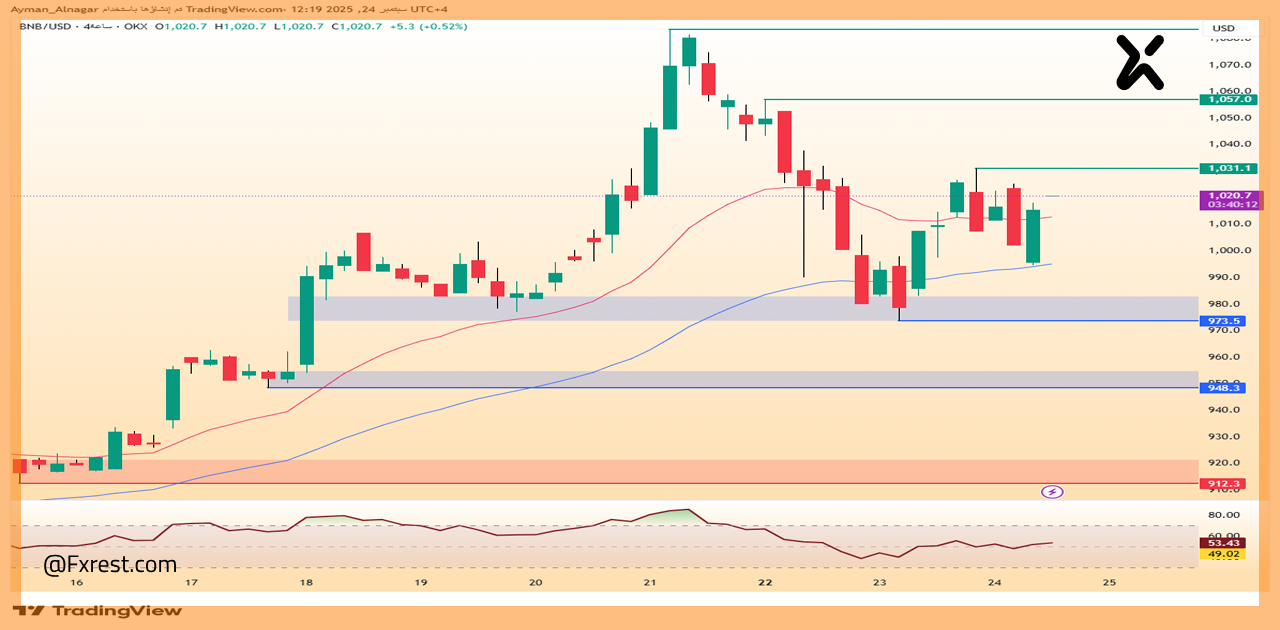
Task: Click the black X logo at top right
Action: click(x=1140, y=62)
